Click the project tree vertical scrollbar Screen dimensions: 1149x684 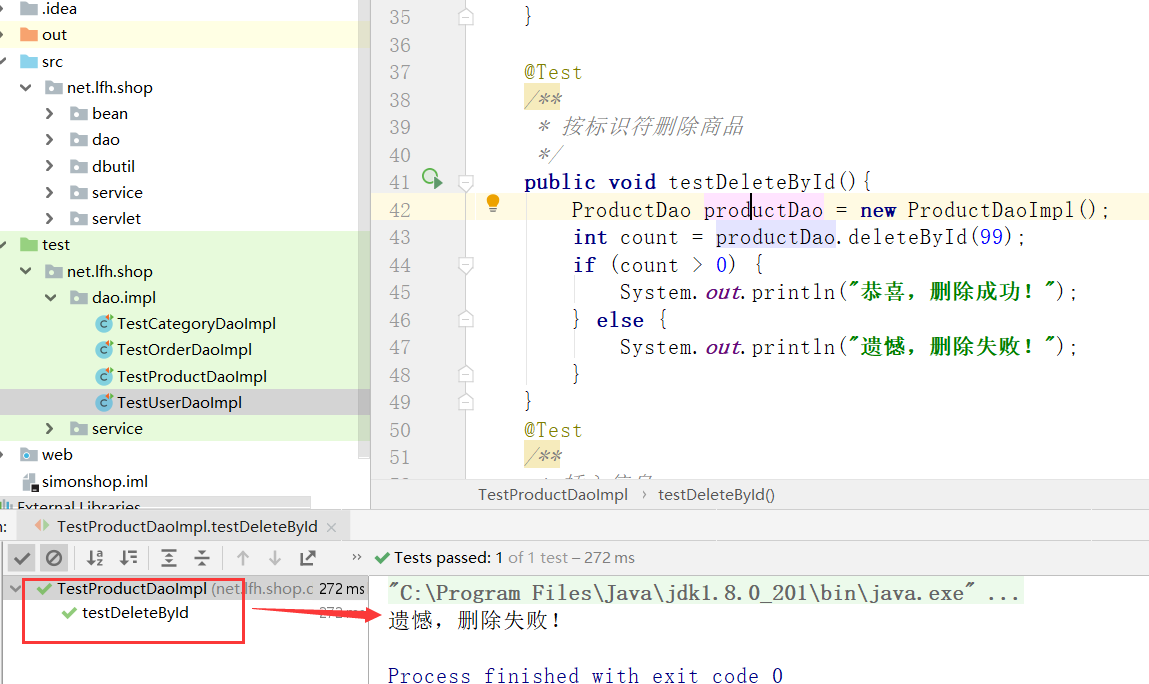pyautogui.click(x=363, y=227)
